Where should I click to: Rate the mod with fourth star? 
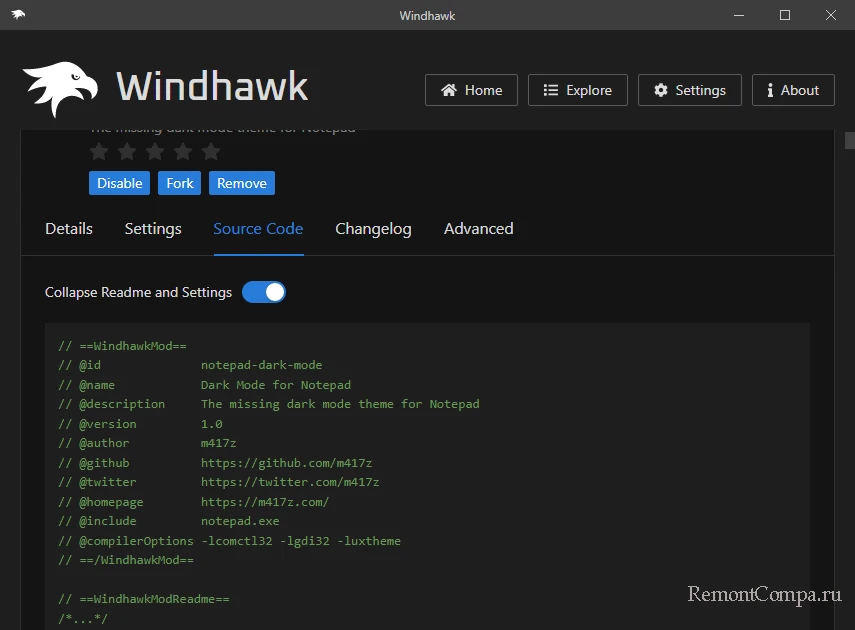182,152
